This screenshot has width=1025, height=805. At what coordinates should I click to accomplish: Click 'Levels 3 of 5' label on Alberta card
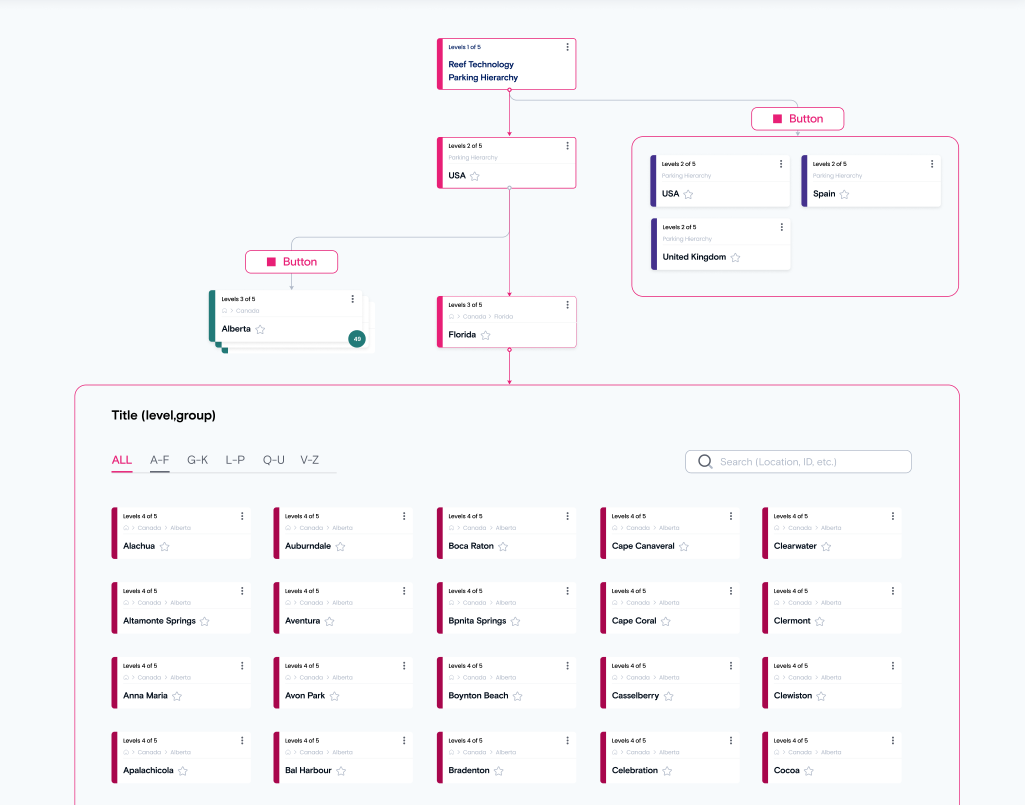[x=238, y=299]
